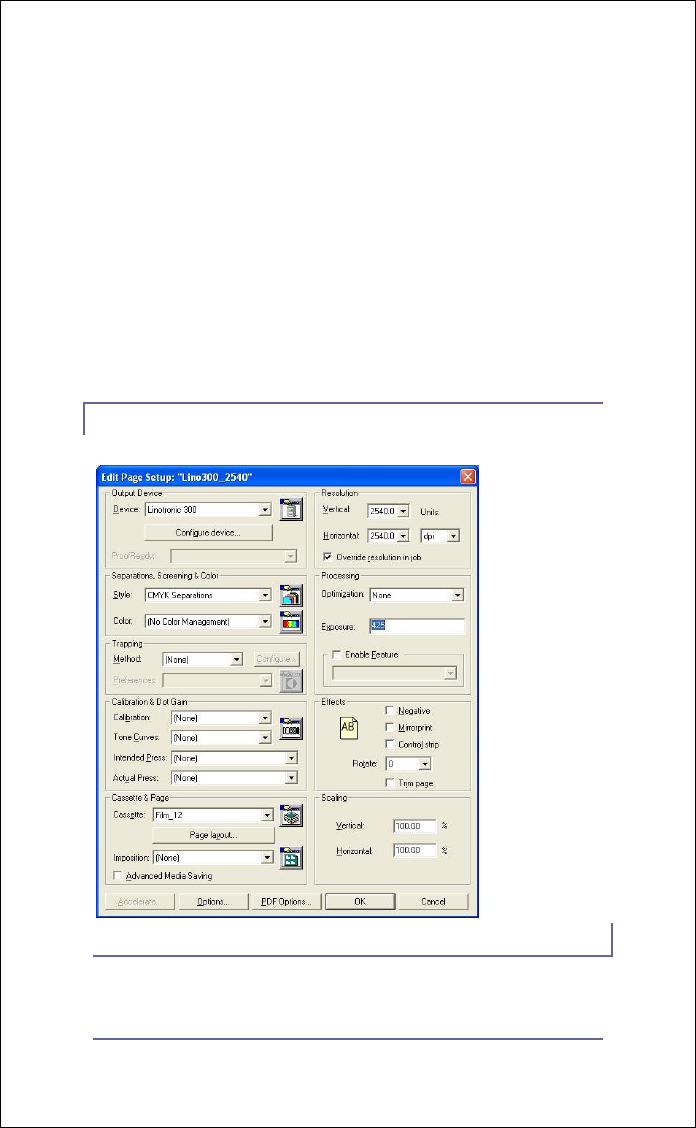The width and height of the screenshot is (696, 1128).
Task: Open the Calibration dropdown
Action: 221,718
